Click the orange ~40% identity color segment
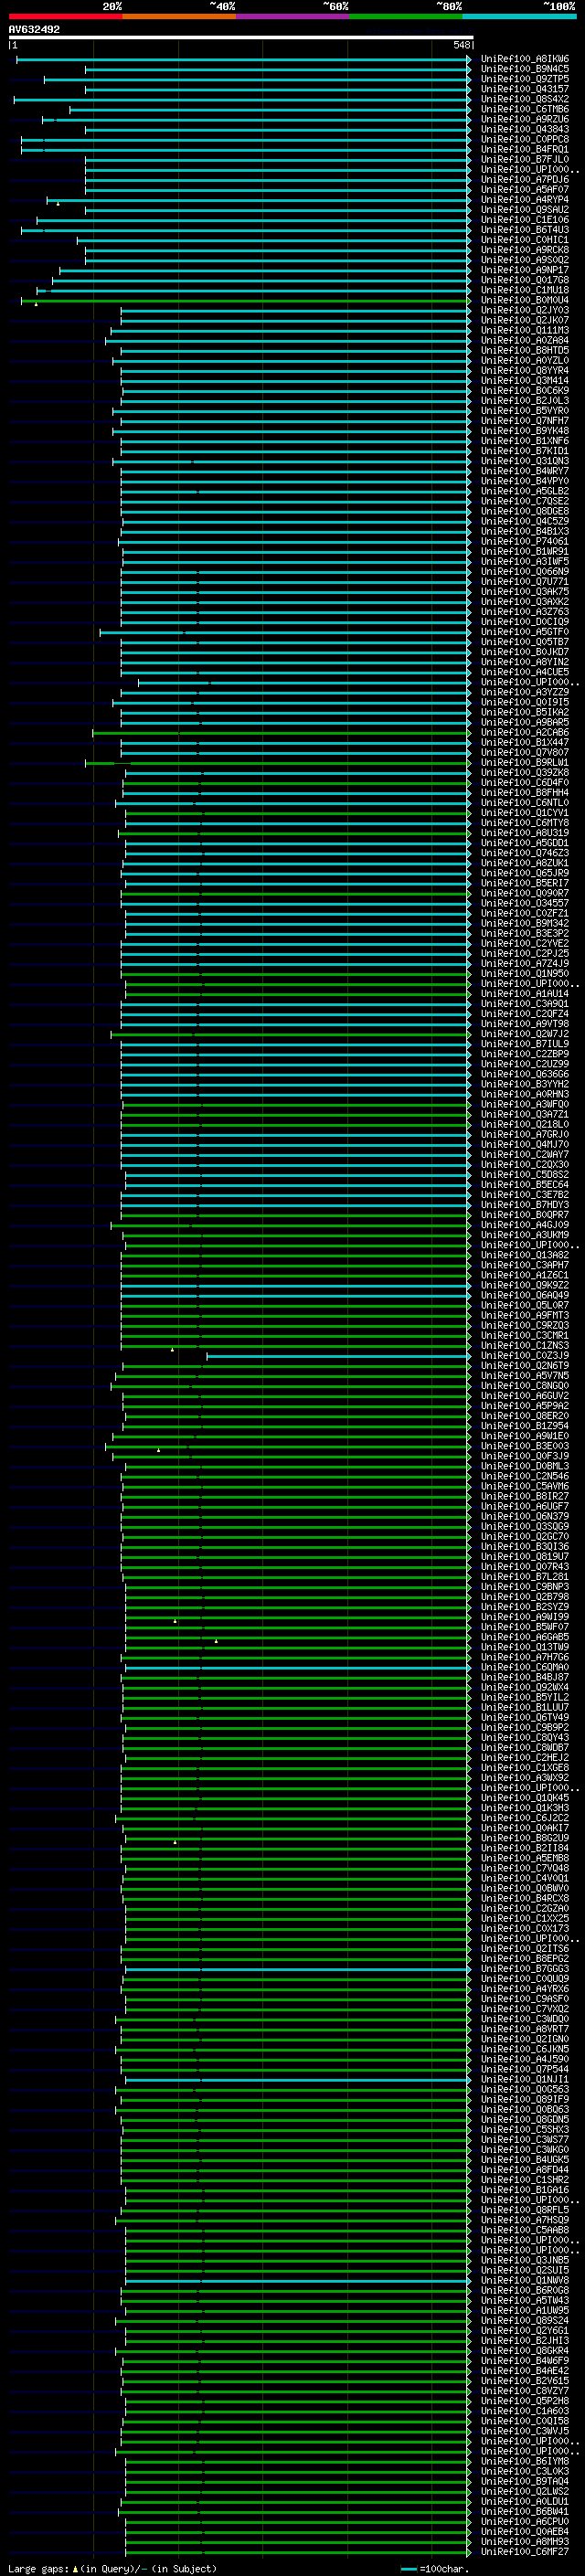The image size is (585, 2576). (179, 16)
